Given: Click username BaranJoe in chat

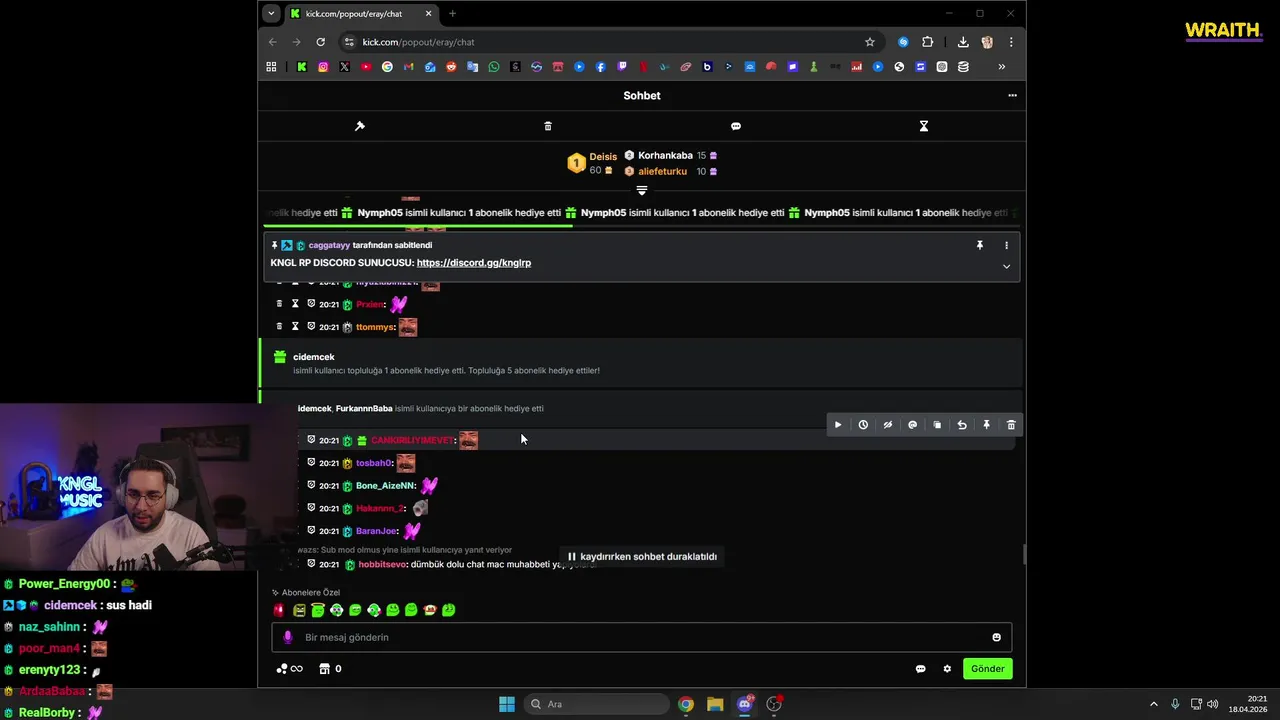Looking at the screenshot, I should [x=377, y=531].
